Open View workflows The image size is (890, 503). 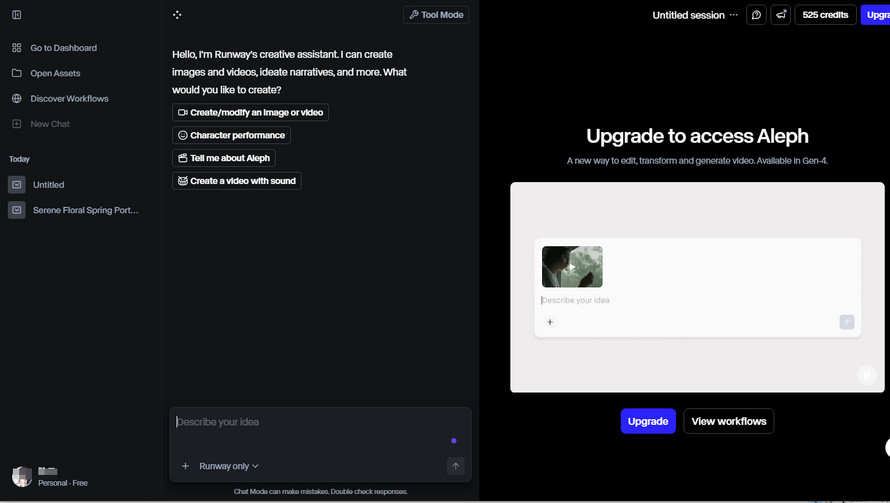click(x=729, y=421)
